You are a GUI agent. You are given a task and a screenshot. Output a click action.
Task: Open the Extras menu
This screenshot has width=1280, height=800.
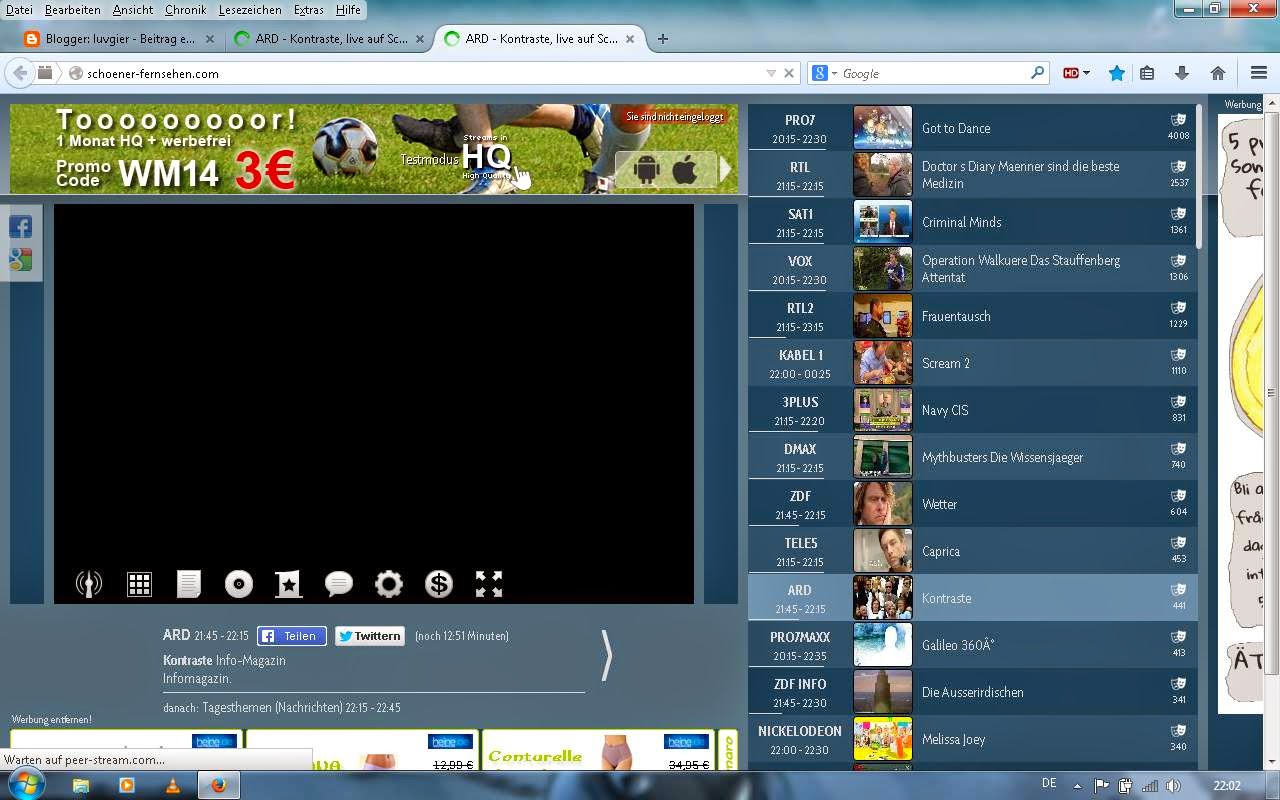[308, 10]
